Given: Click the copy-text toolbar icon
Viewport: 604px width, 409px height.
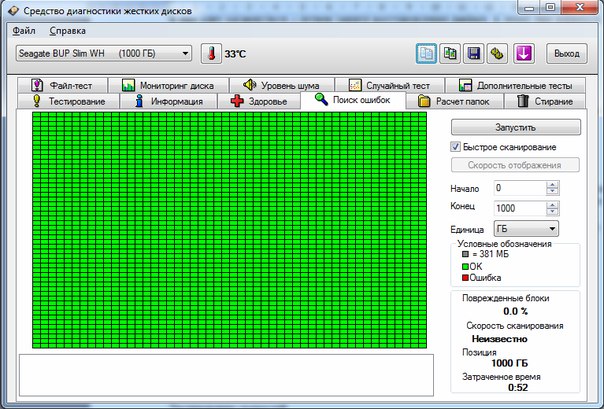Looking at the screenshot, I should pyautogui.click(x=427, y=53).
